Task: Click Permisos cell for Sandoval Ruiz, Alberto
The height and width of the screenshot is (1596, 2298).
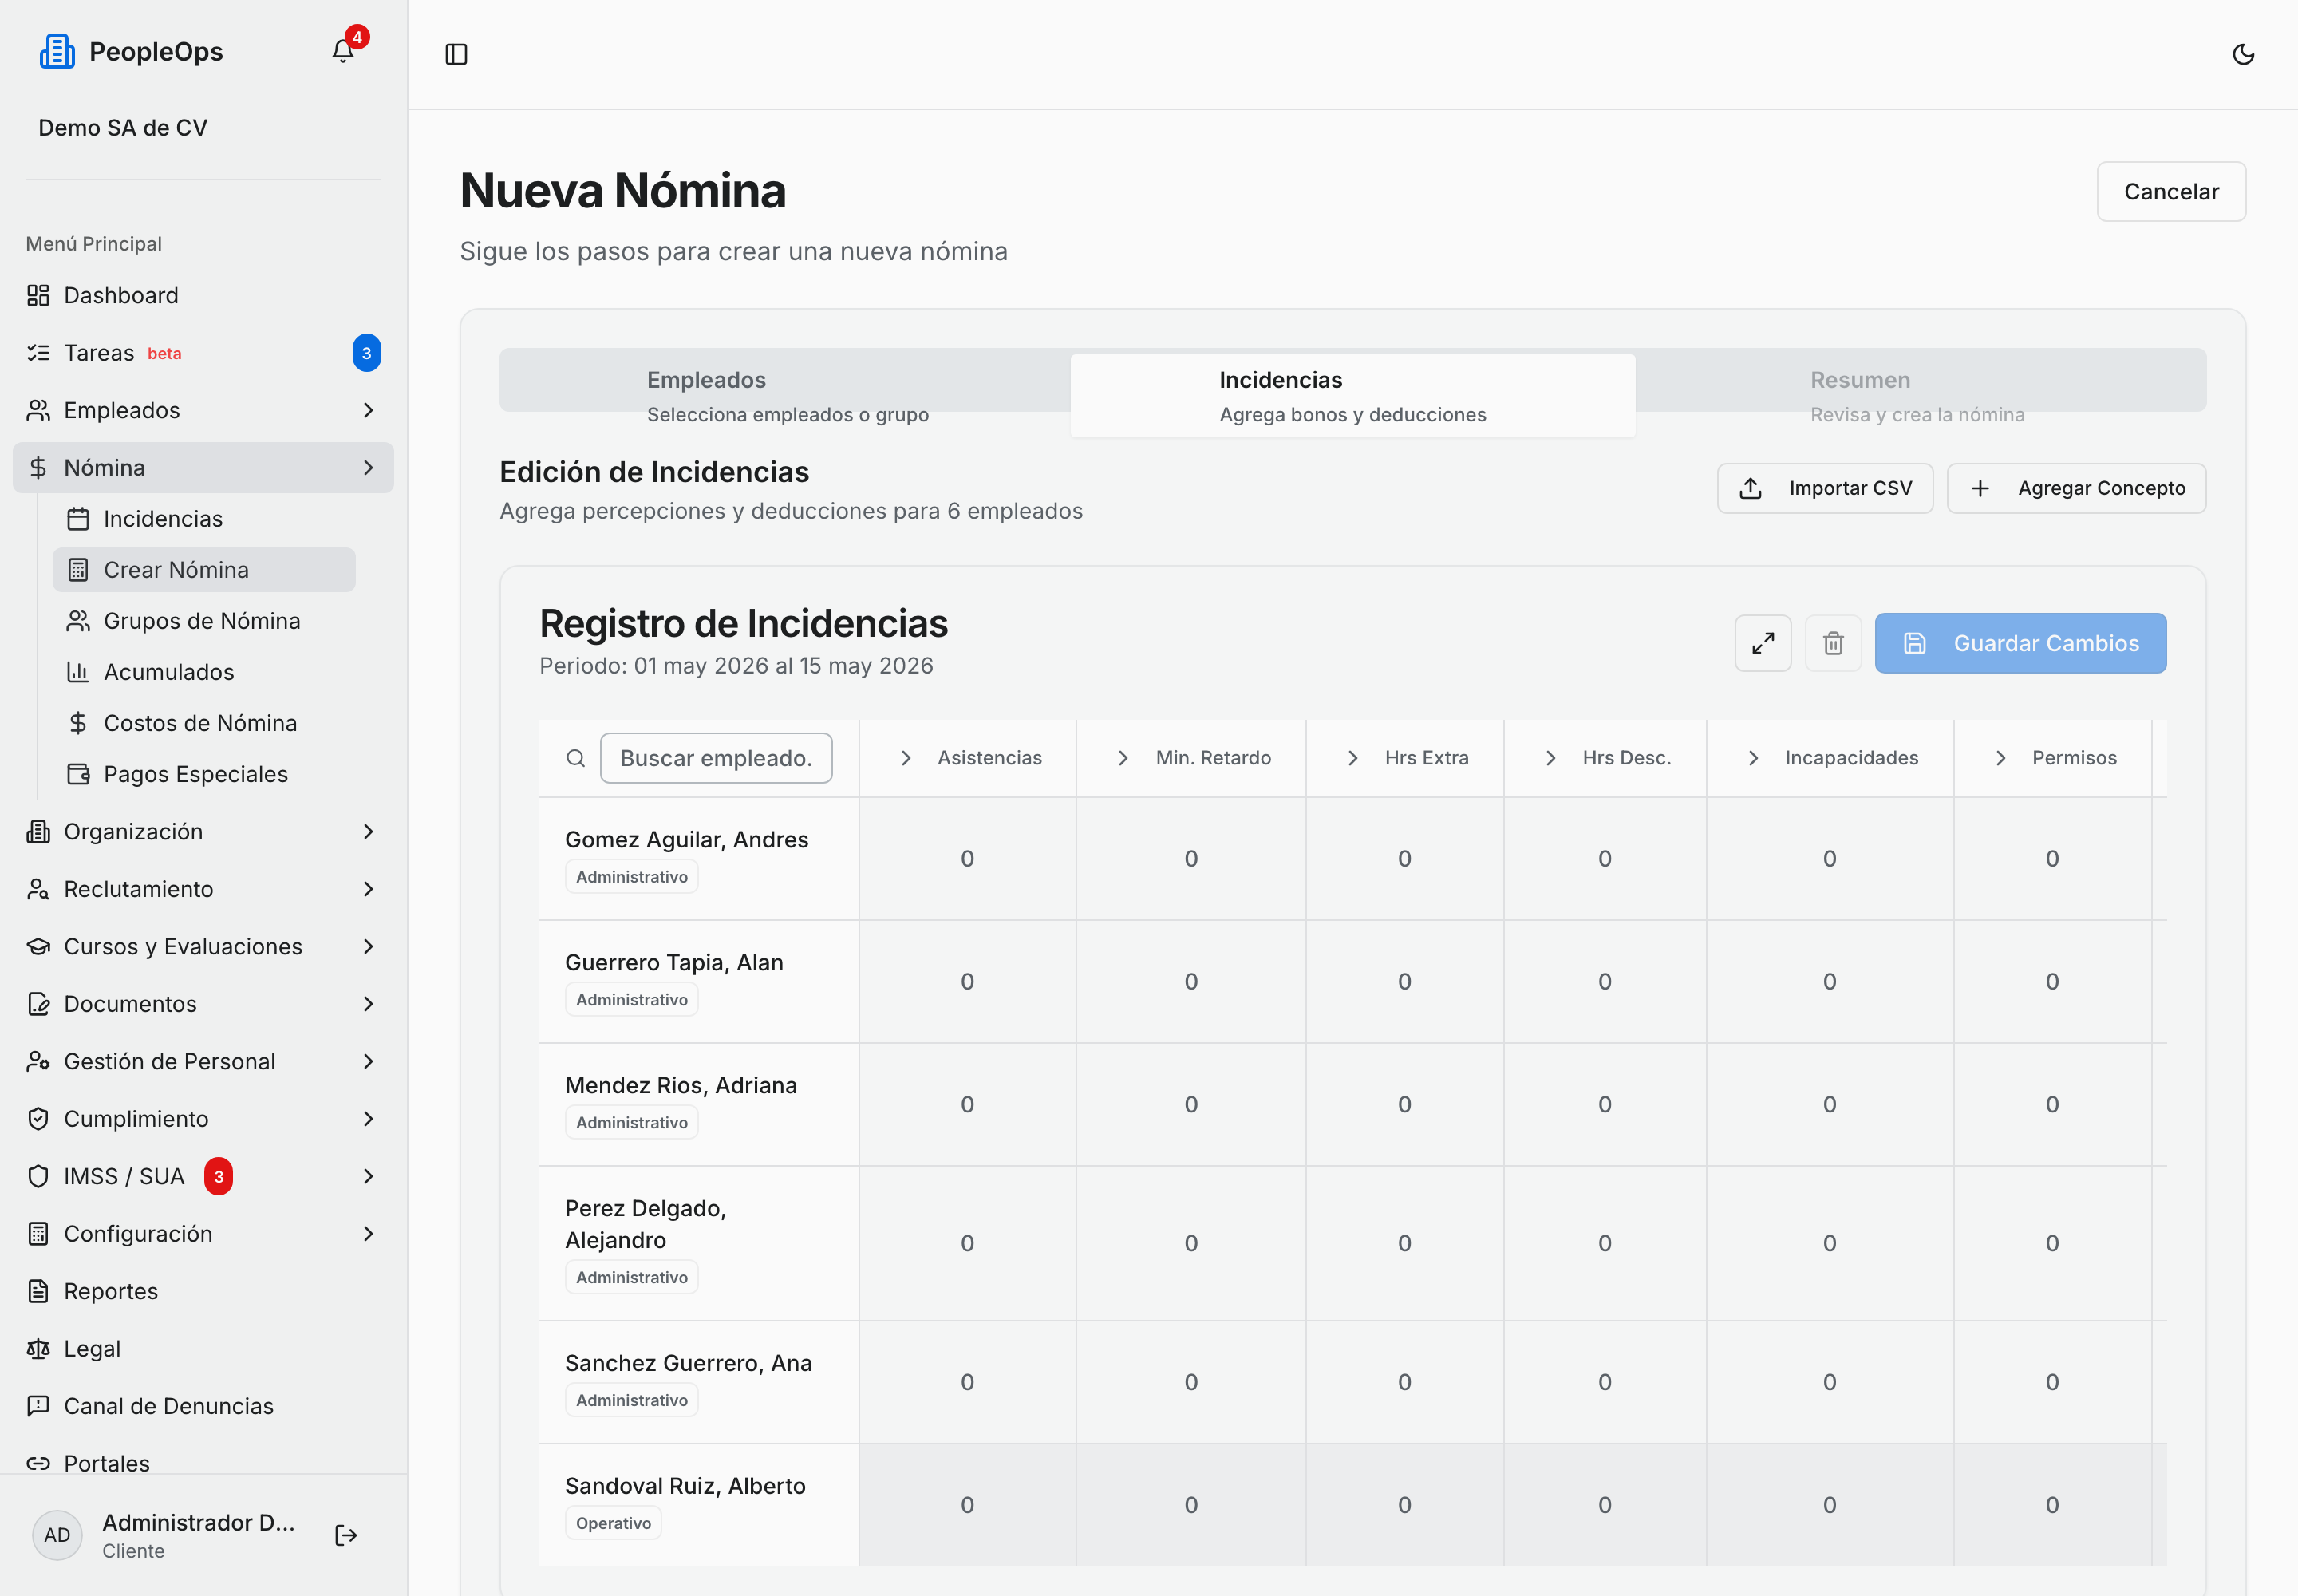Action: [2052, 1505]
